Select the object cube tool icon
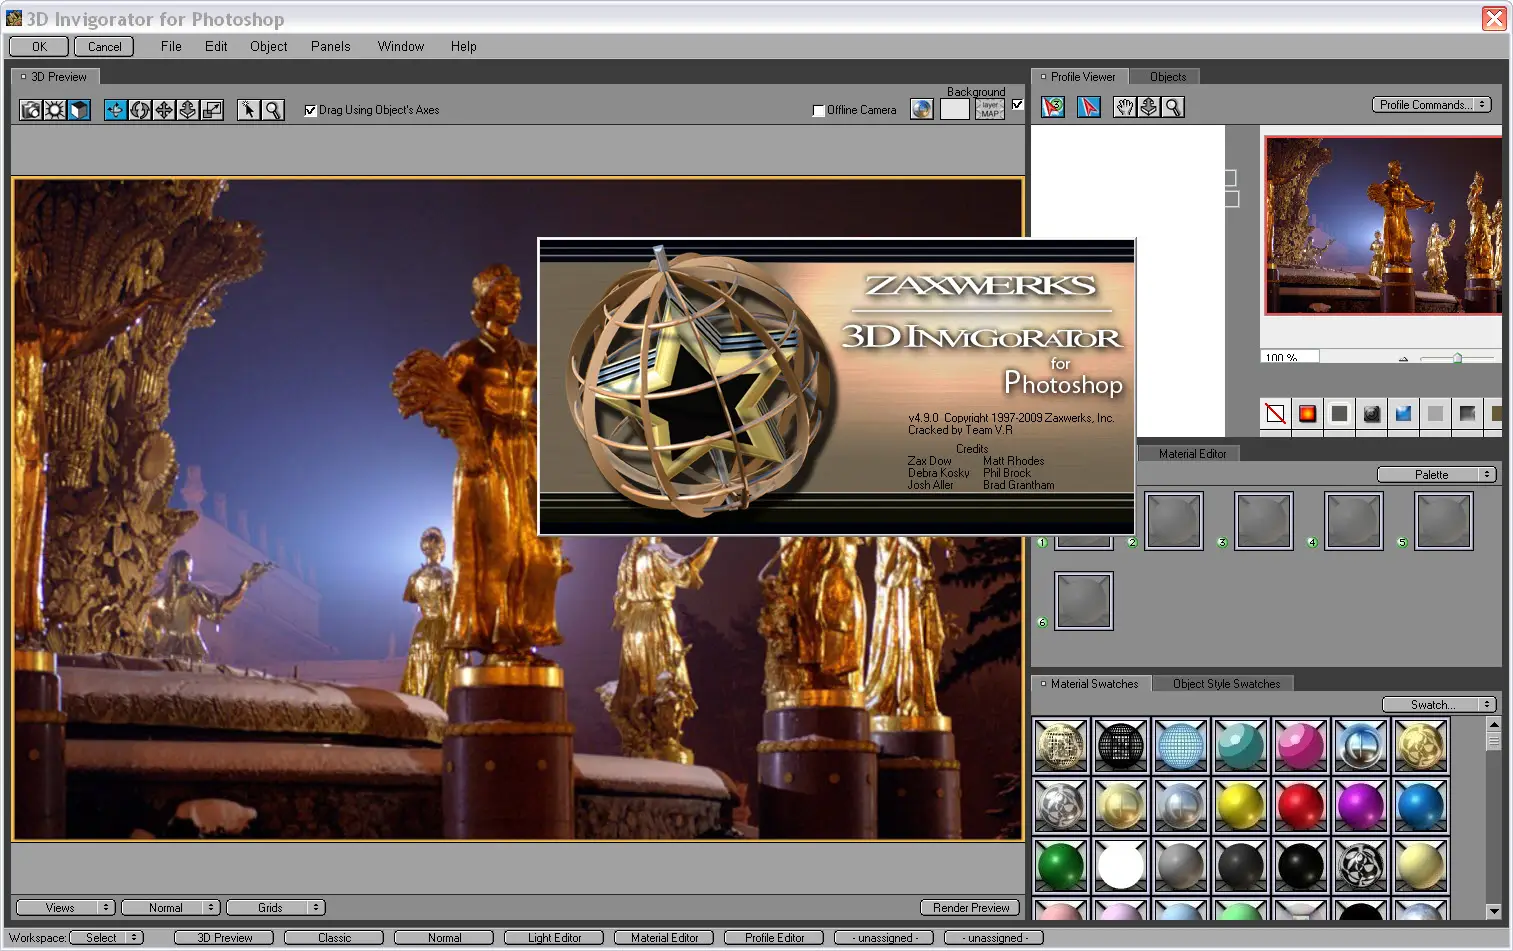1513x951 pixels. [x=79, y=110]
